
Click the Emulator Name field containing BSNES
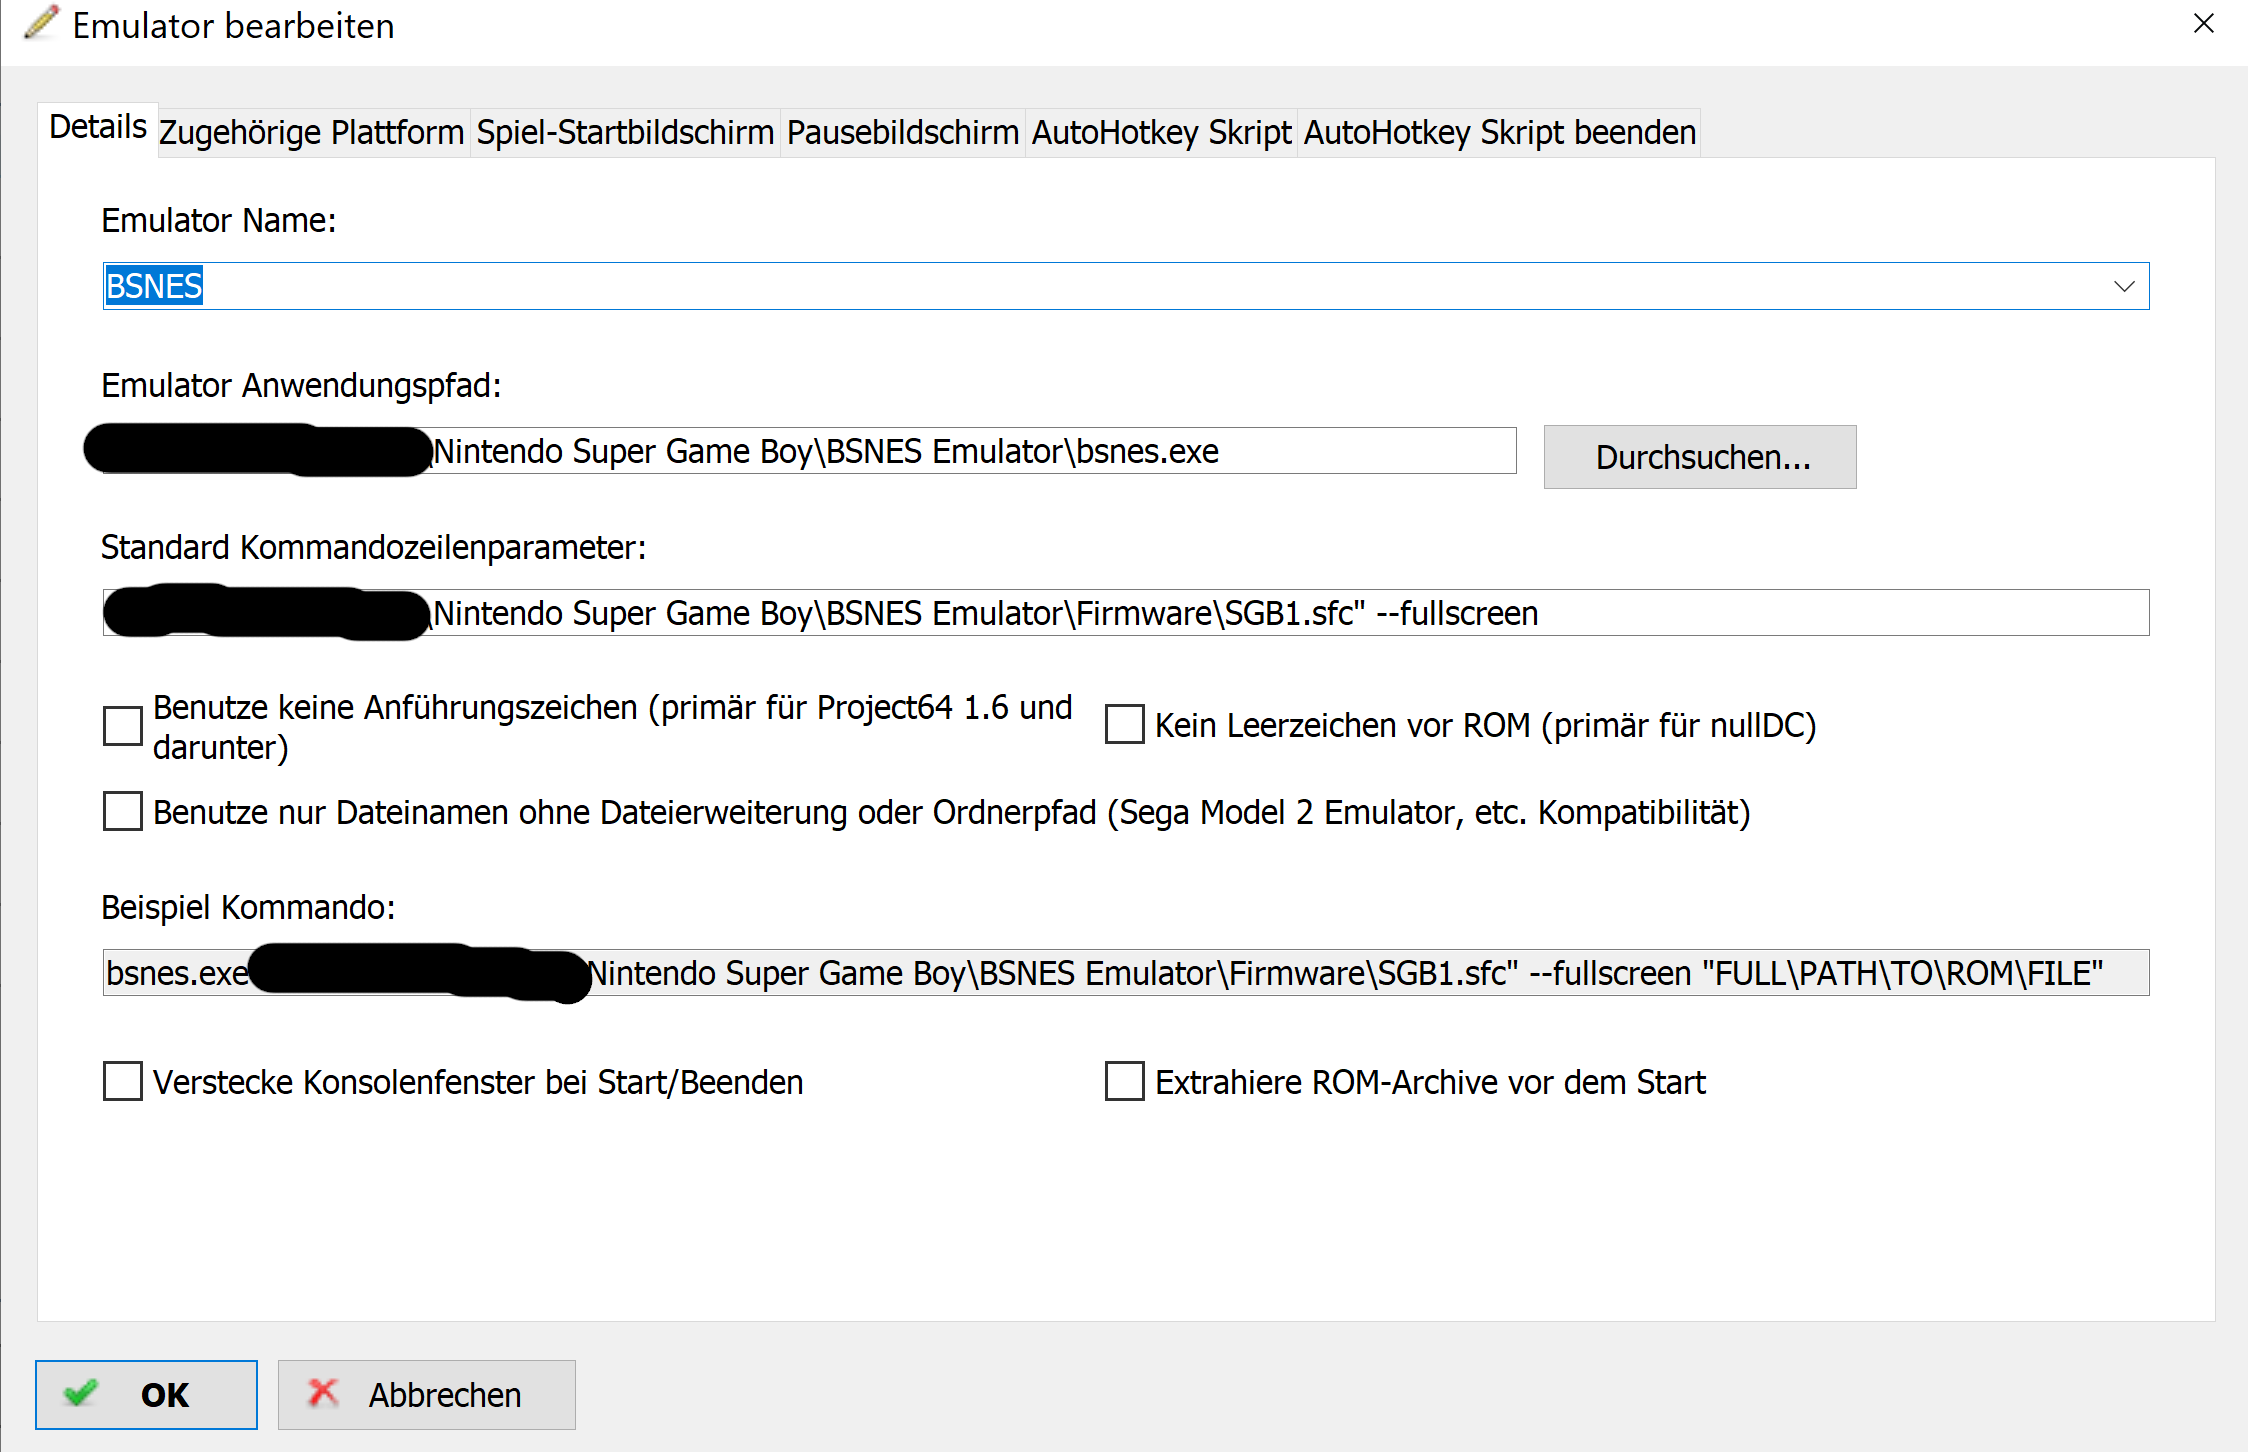coord(1126,287)
